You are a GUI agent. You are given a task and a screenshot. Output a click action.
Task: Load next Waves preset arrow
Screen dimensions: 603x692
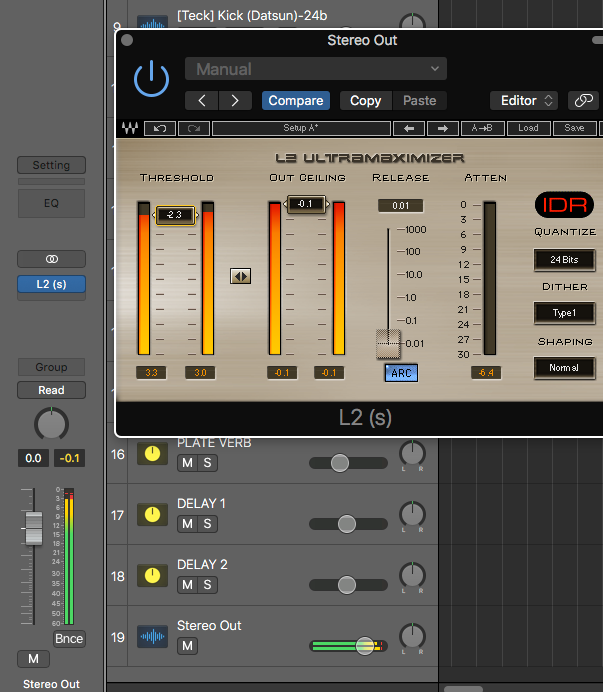tap(443, 128)
